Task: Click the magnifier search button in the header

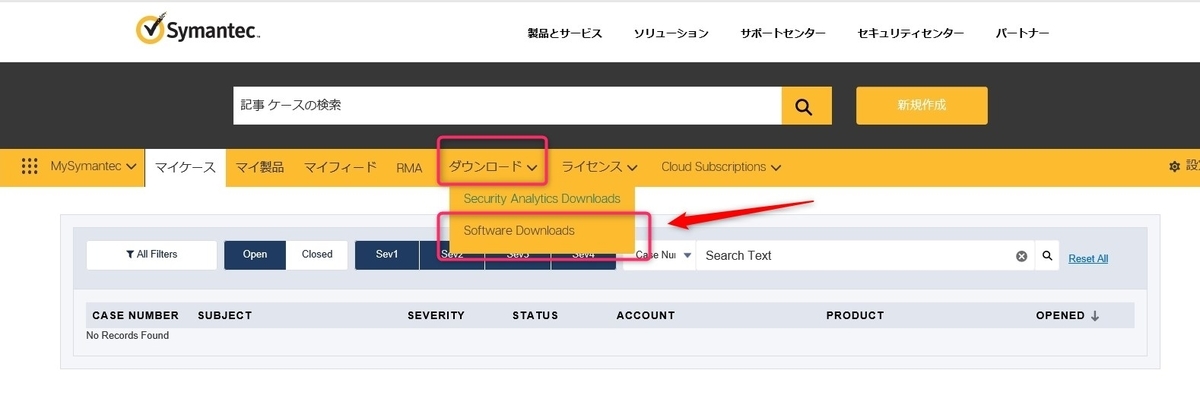Action: [x=806, y=106]
